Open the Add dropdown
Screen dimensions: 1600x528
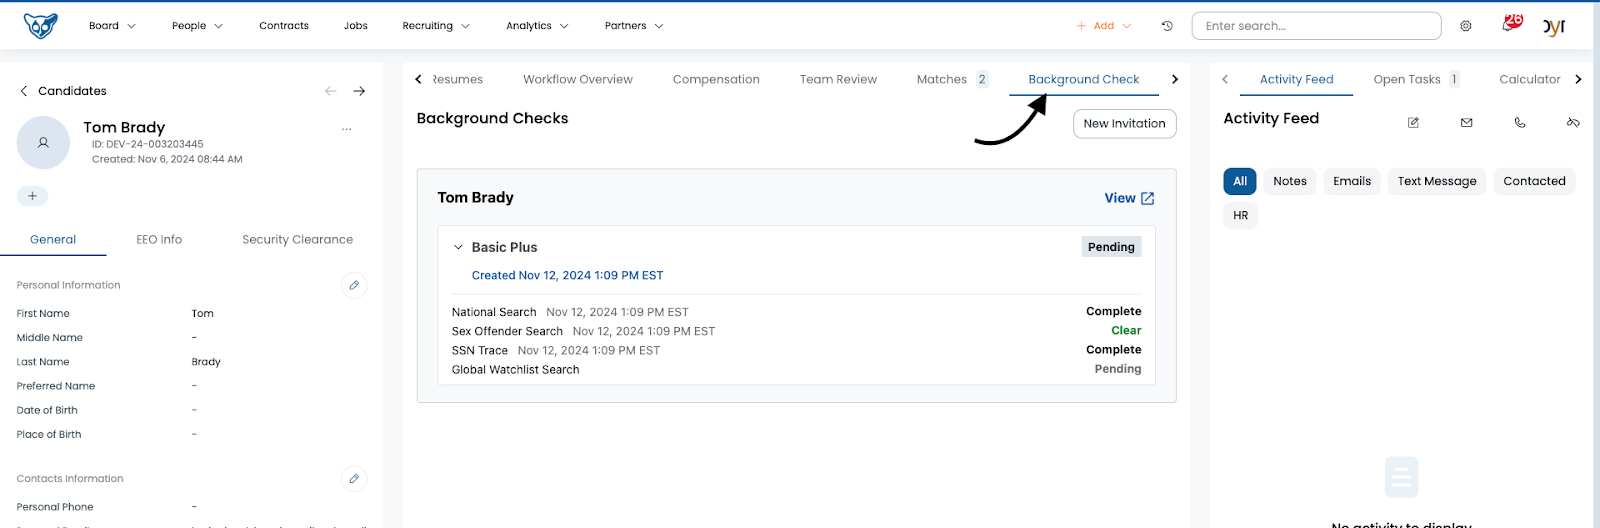coord(1104,26)
